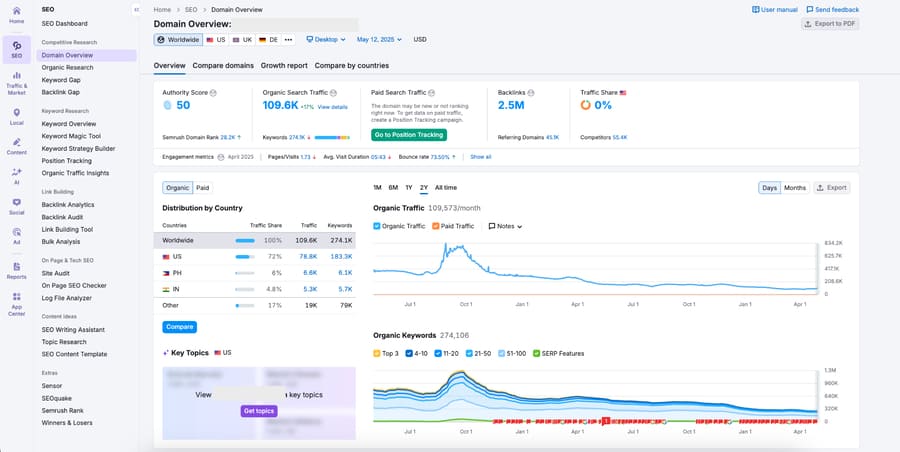
Task: Switch distribution to Paid
Action: pos(203,188)
